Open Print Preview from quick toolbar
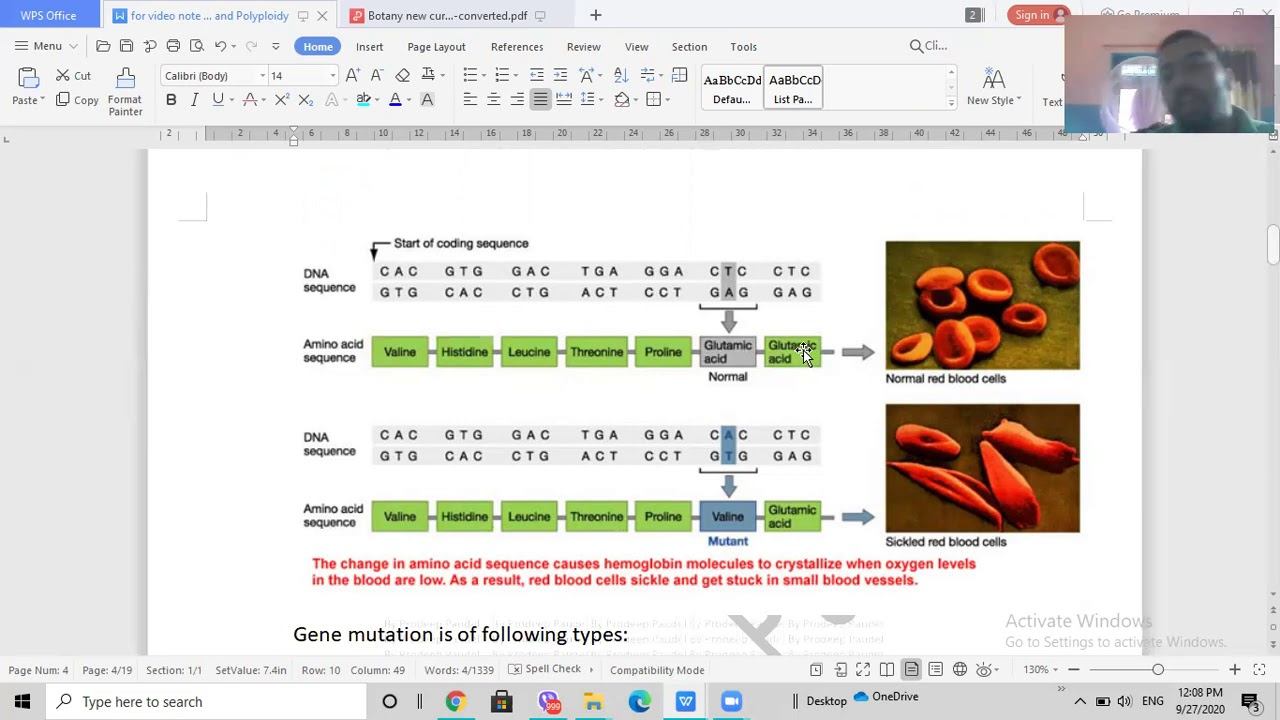 (196, 46)
